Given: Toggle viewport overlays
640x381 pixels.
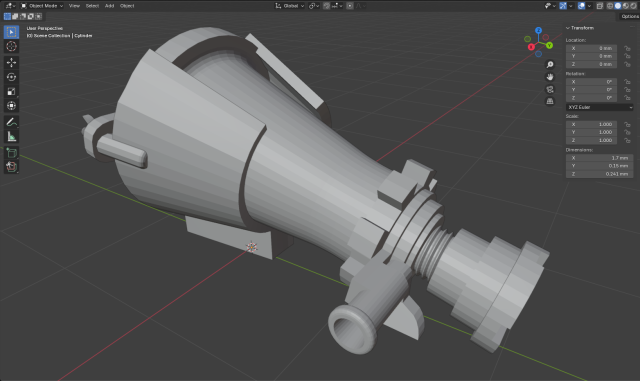Looking at the screenshot, I should pos(582,6).
